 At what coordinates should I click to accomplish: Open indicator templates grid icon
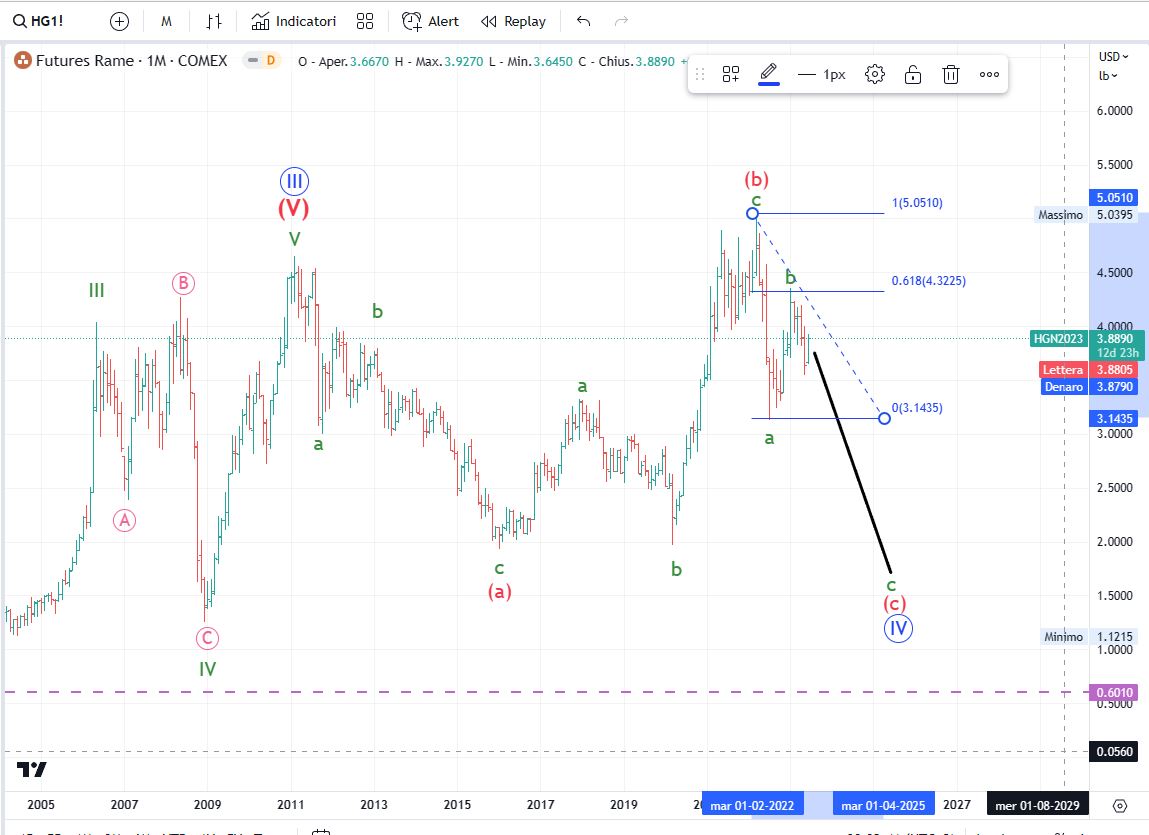pos(365,21)
